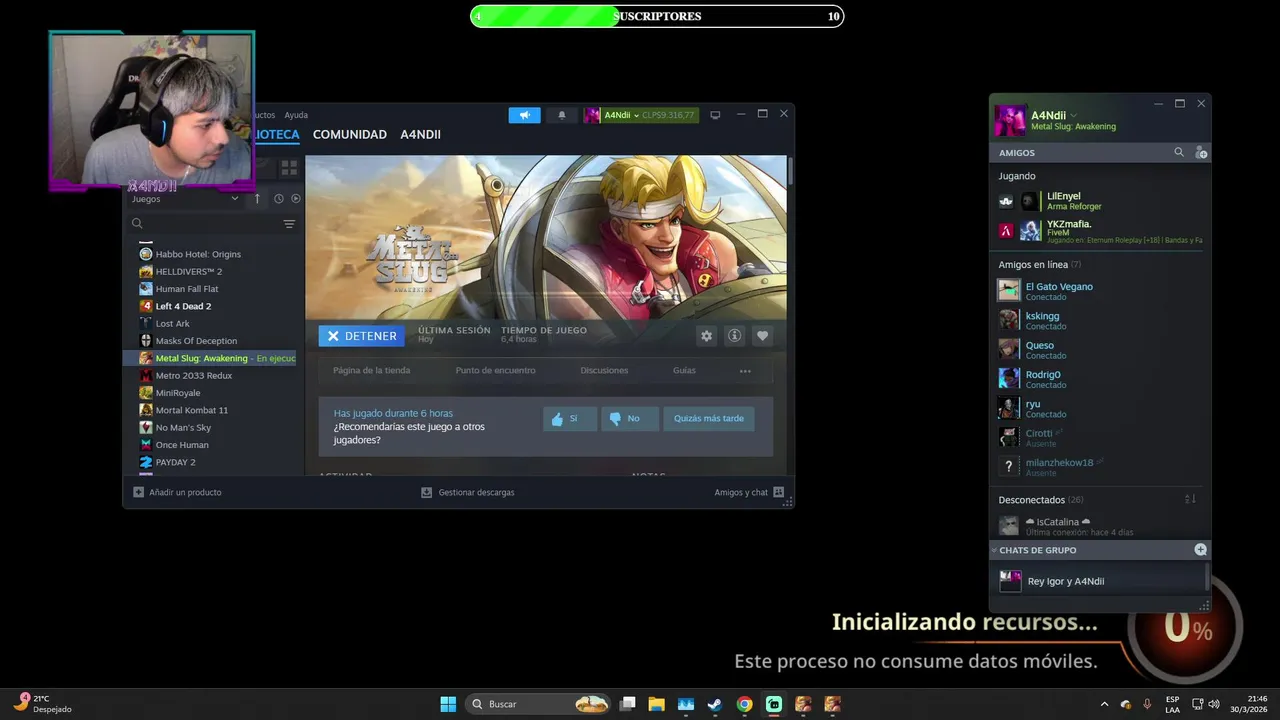Open the Steam announcements megaphone button

click(x=524, y=115)
